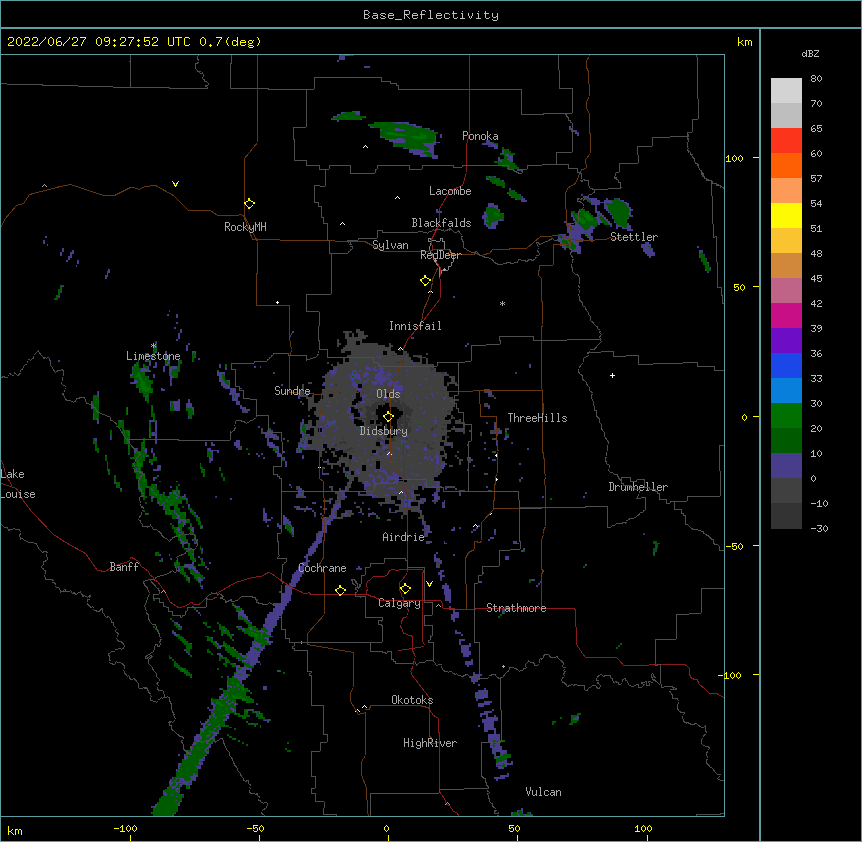This screenshot has width=862, height=842.
Task: Click the yellow diamond marker near RockyMH
Action: (249, 204)
